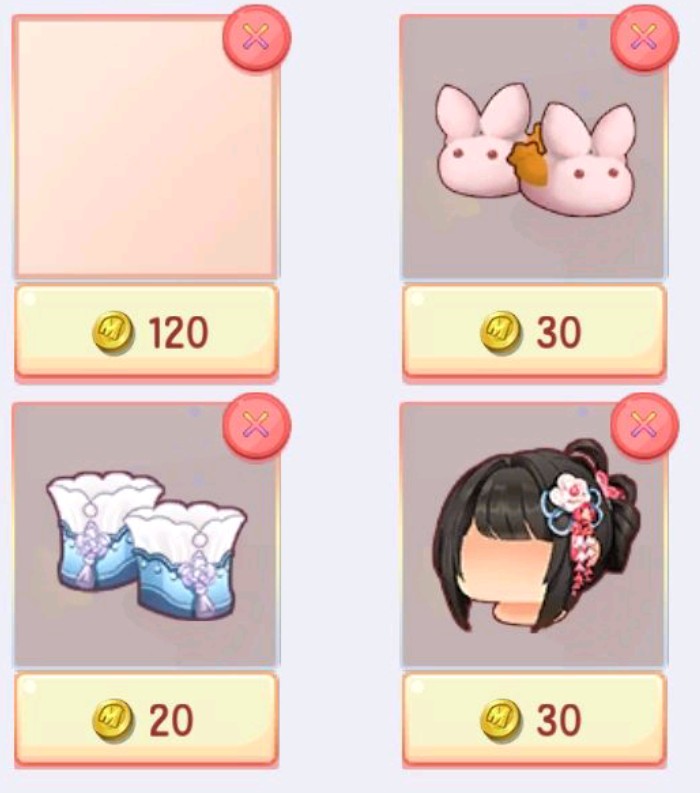
Task: Click the gold coin under bunny slippers
Action: click(501, 333)
